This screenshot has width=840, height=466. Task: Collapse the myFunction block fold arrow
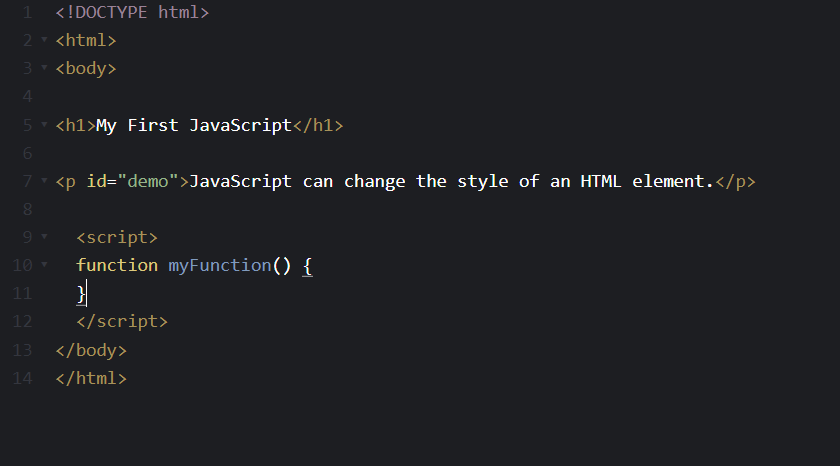(x=44, y=266)
